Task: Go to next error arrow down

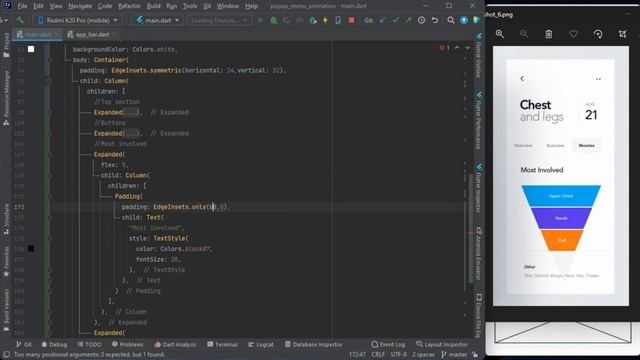Action: tap(467, 48)
